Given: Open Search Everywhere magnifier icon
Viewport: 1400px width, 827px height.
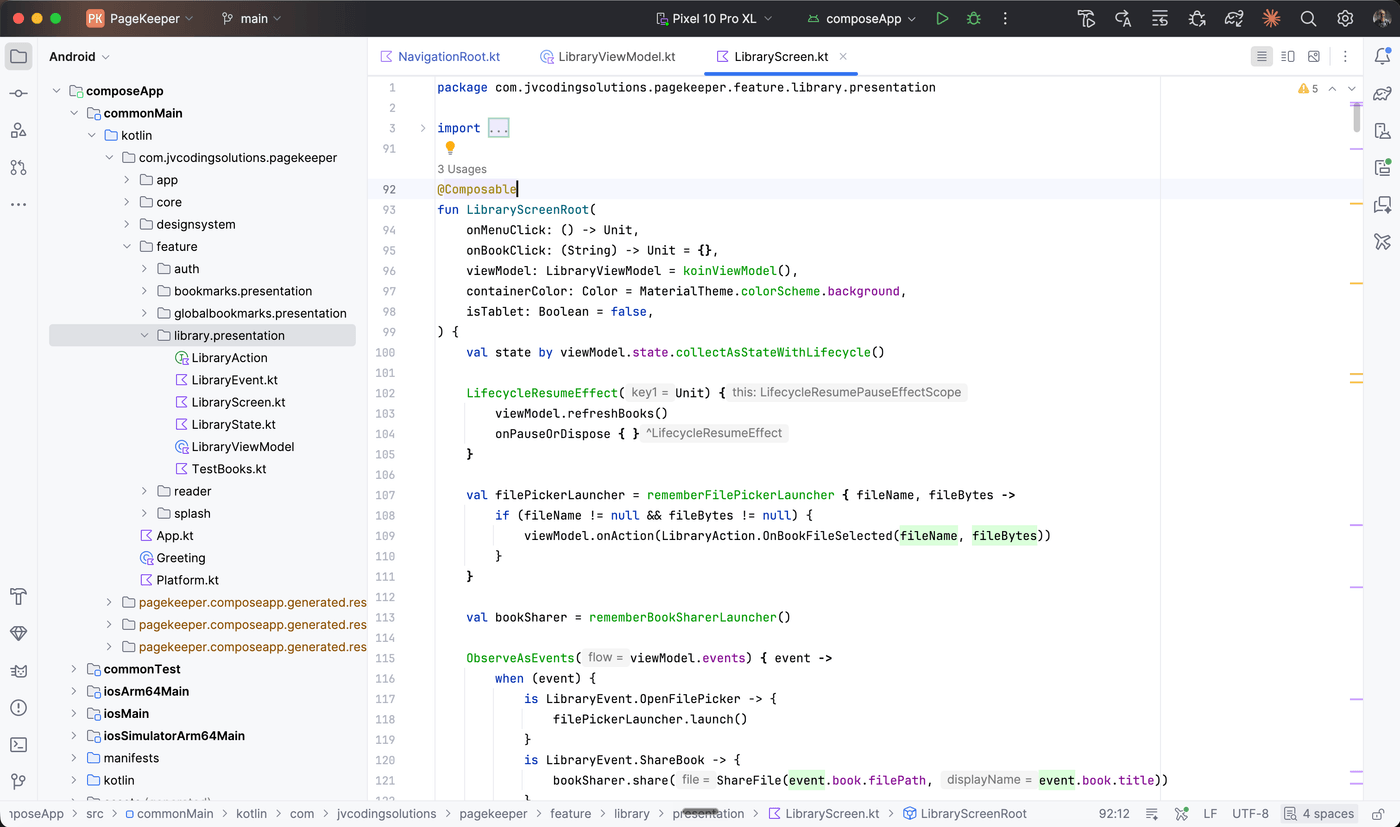Looking at the screenshot, I should (x=1308, y=18).
